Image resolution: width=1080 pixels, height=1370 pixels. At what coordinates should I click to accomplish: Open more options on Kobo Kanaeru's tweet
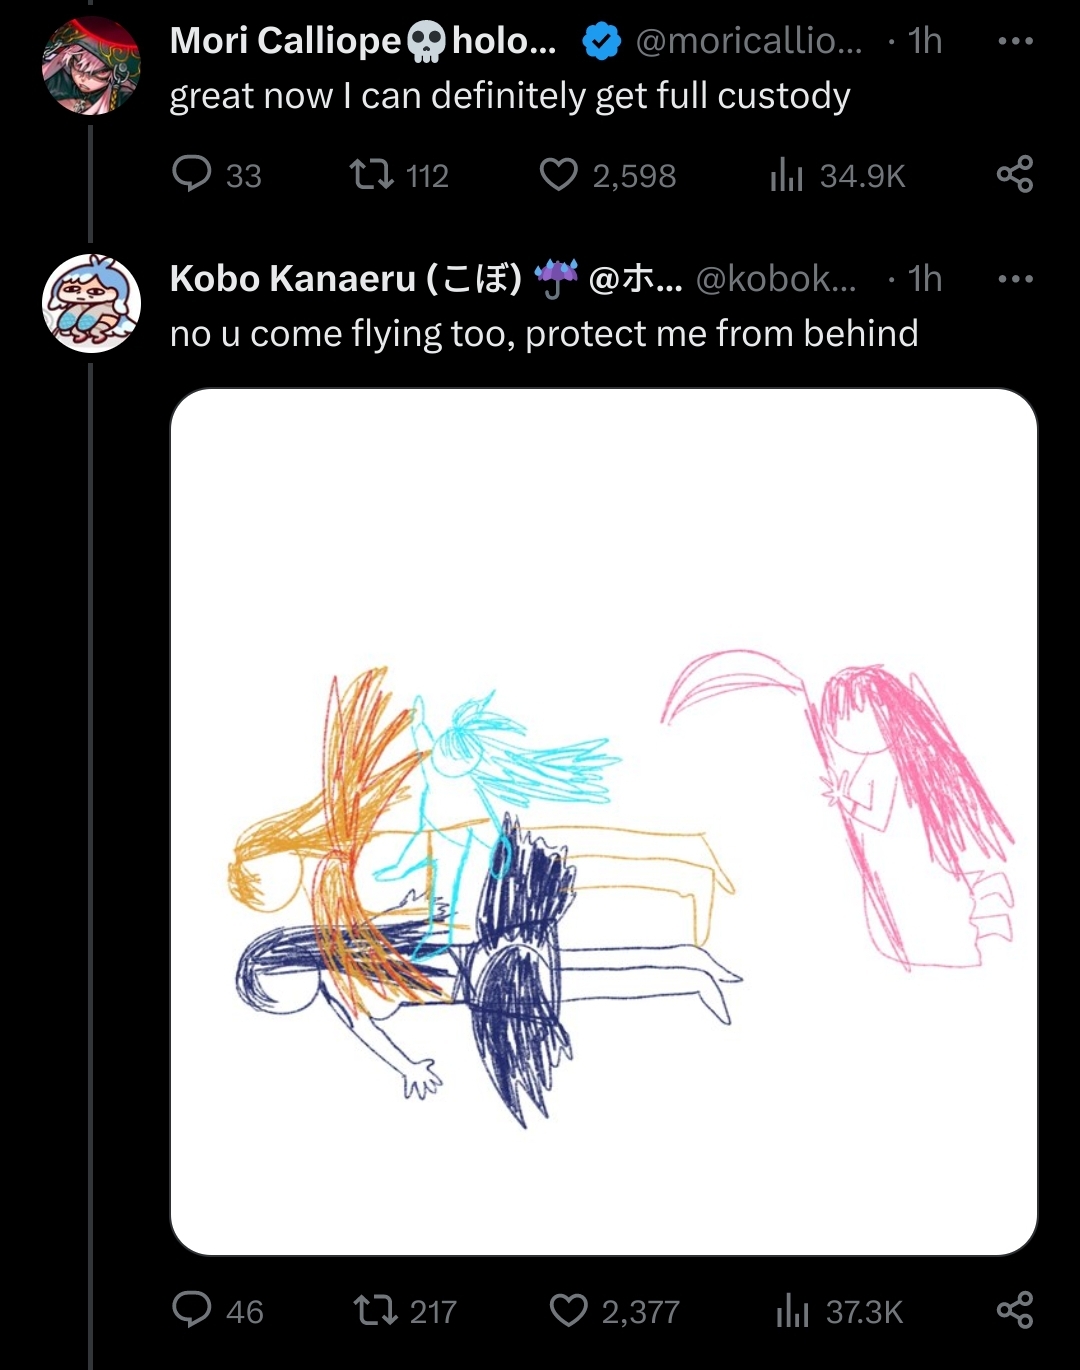(1016, 279)
